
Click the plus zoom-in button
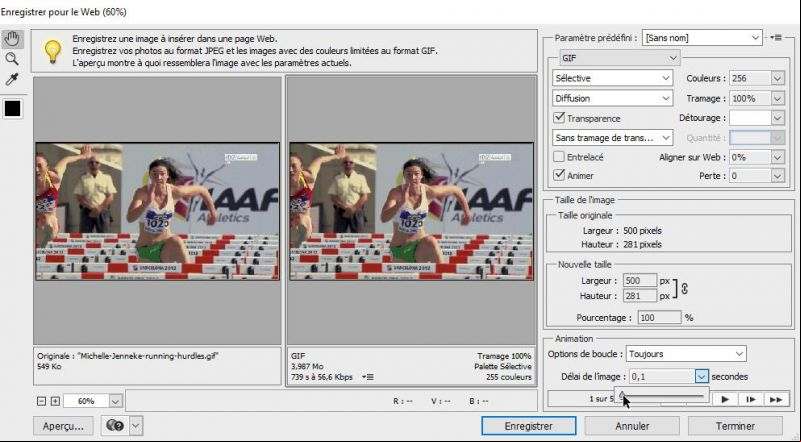point(55,401)
